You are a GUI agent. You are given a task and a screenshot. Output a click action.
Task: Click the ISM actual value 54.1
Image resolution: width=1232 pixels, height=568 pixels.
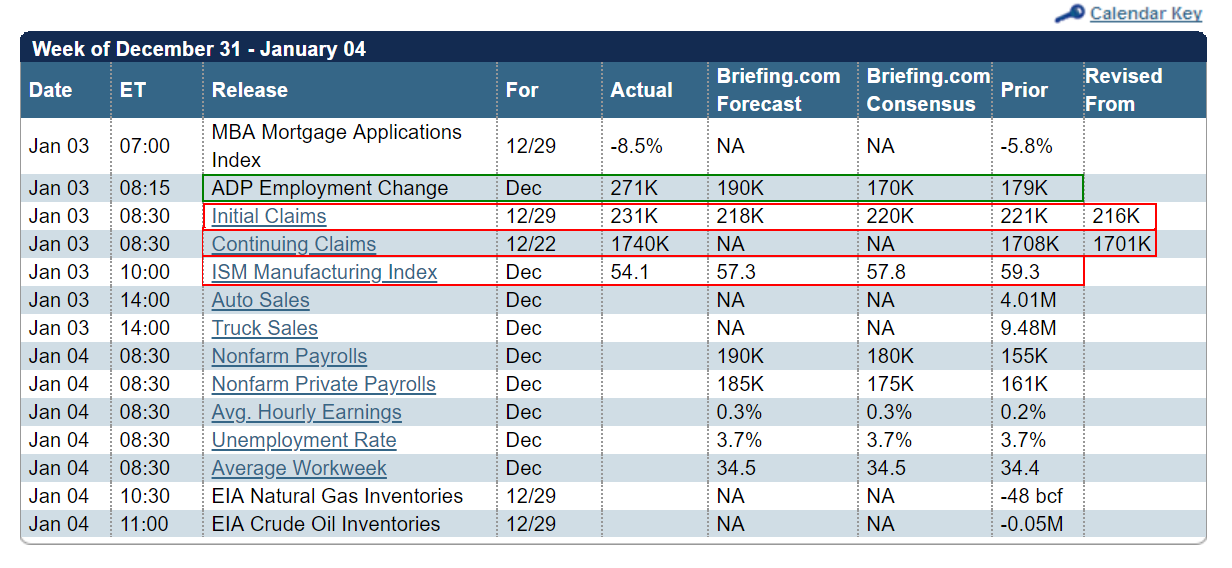[629, 272]
